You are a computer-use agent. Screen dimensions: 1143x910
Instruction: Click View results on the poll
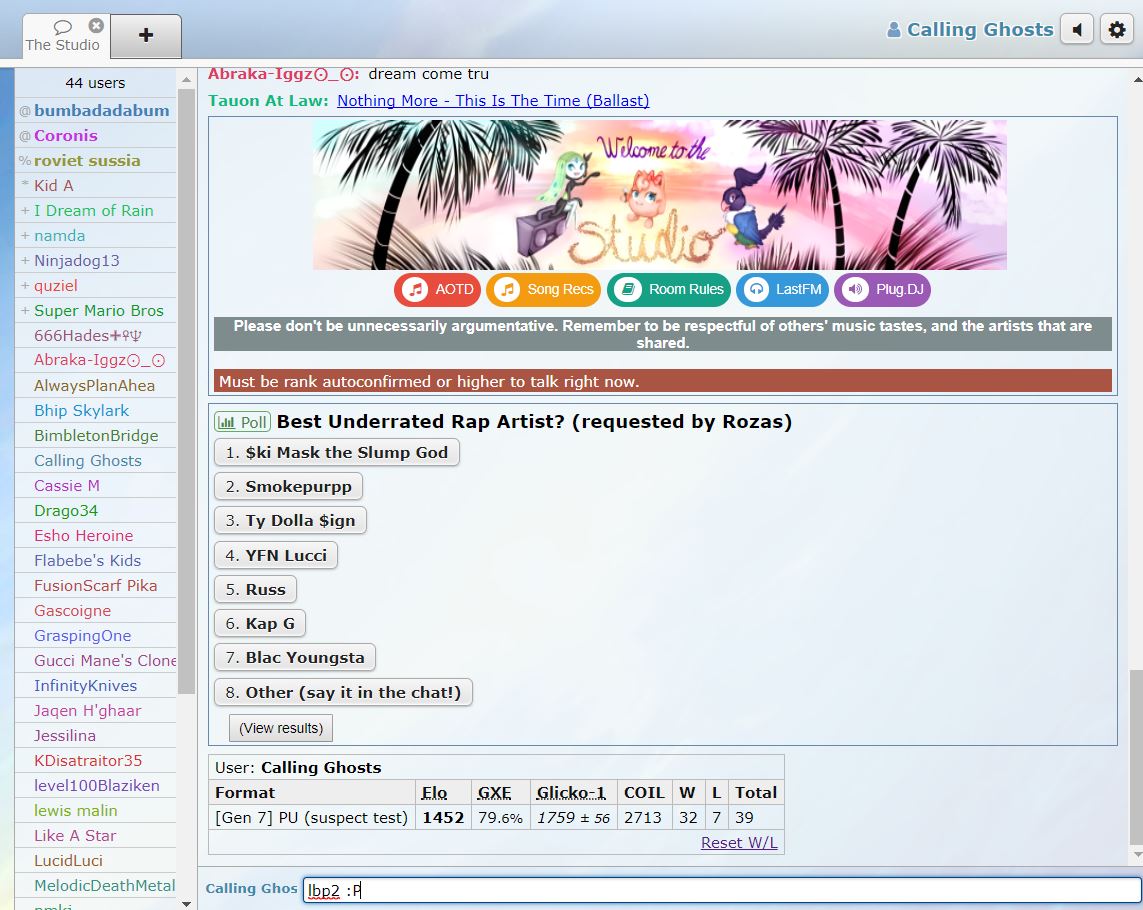coord(281,728)
